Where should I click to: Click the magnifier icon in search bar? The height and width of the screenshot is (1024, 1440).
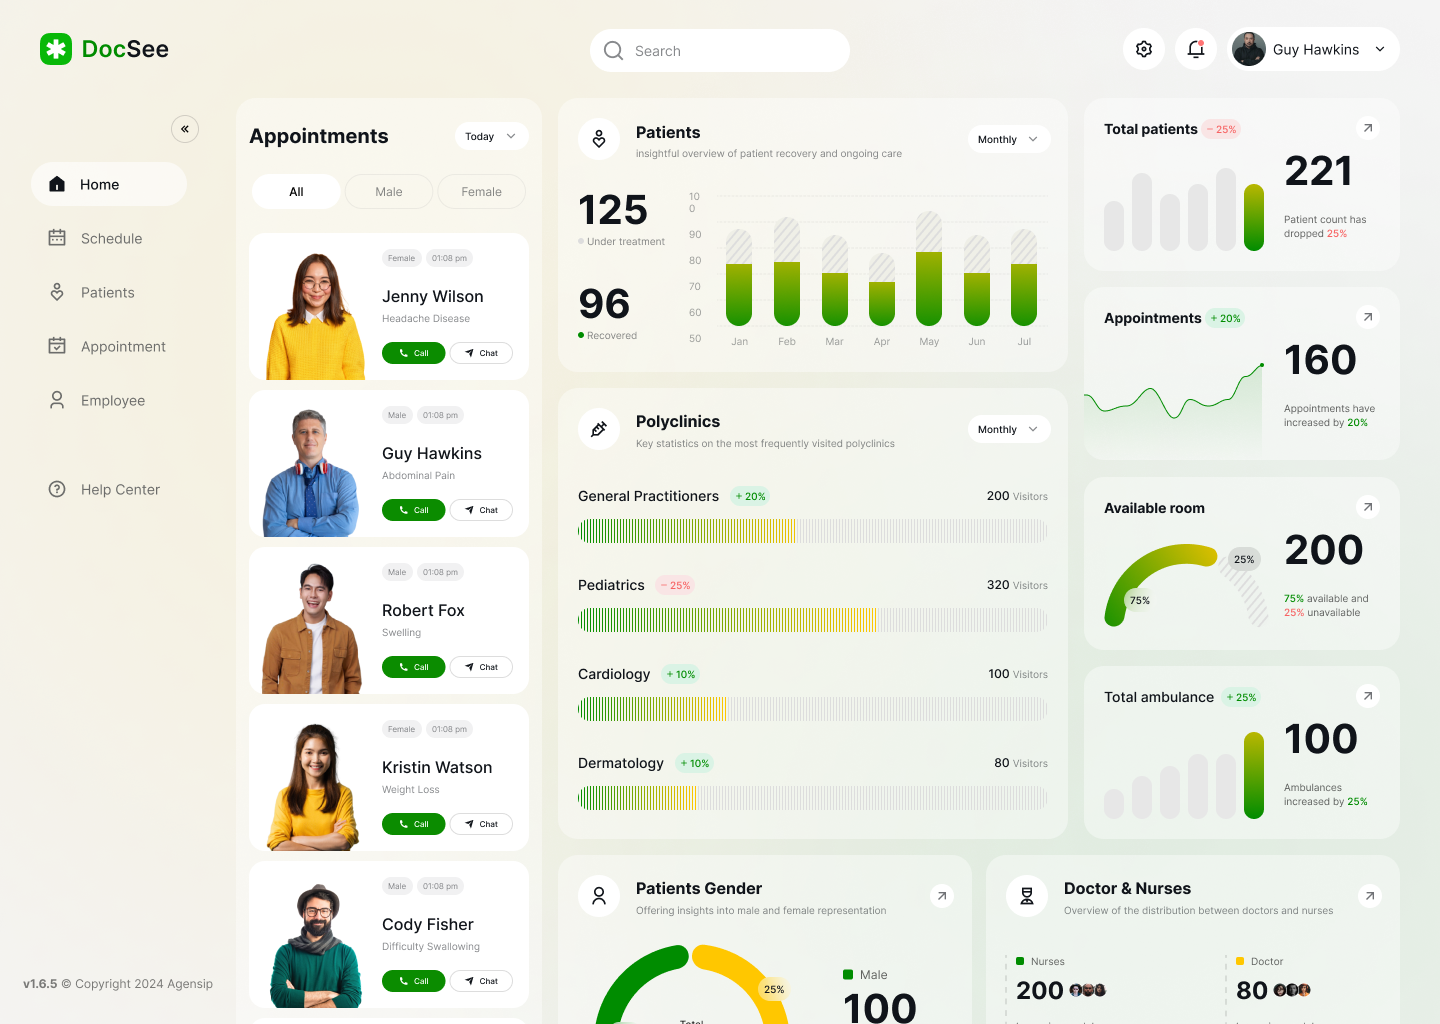pyautogui.click(x=614, y=50)
